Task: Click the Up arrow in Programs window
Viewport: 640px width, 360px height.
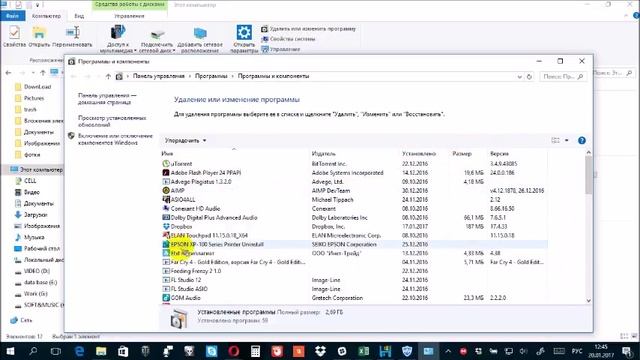Action: click(108, 76)
